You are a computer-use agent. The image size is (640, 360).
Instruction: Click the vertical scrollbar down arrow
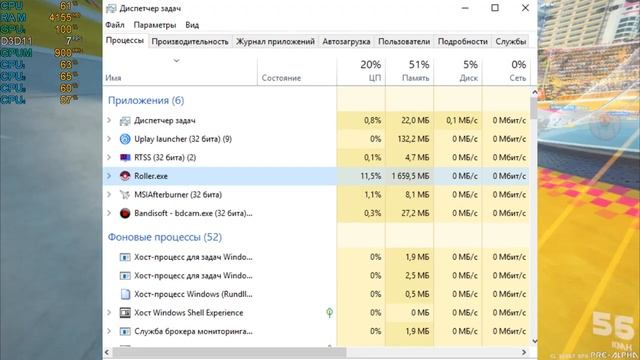tap(534, 341)
